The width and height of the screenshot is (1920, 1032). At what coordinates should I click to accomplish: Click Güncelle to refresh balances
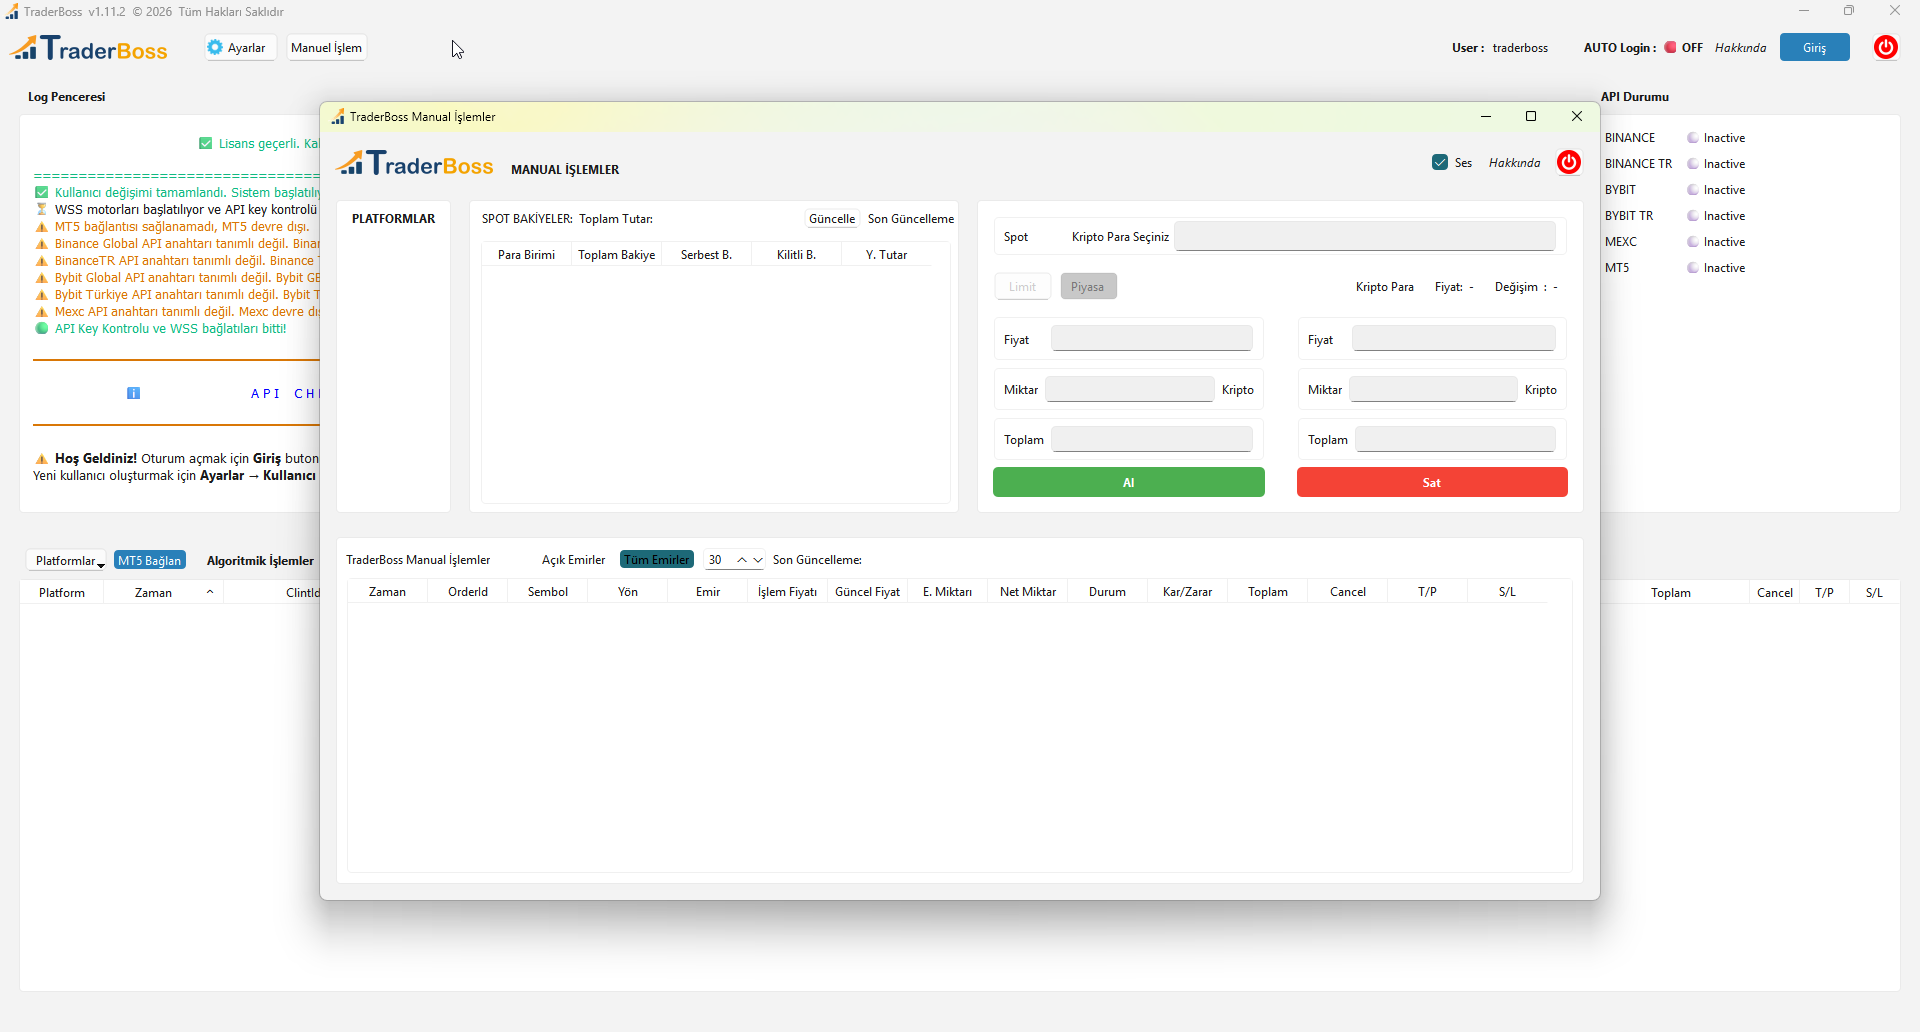[x=832, y=219]
